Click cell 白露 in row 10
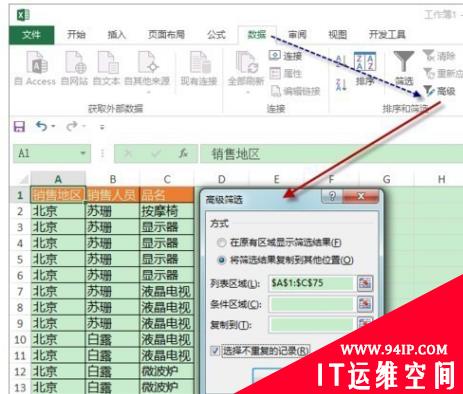 (113, 339)
